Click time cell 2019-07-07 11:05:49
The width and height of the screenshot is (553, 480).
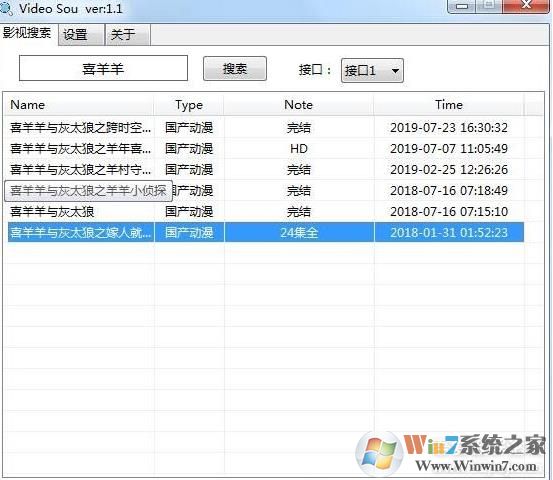[x=449, y=148]
